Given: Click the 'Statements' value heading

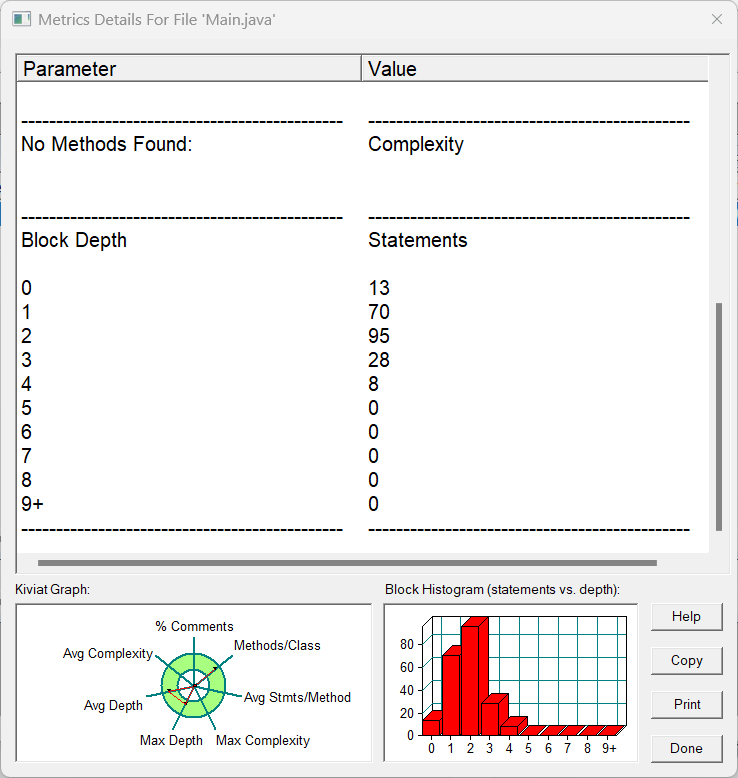Looking at the screenshot, I should (x=417, y=240).
